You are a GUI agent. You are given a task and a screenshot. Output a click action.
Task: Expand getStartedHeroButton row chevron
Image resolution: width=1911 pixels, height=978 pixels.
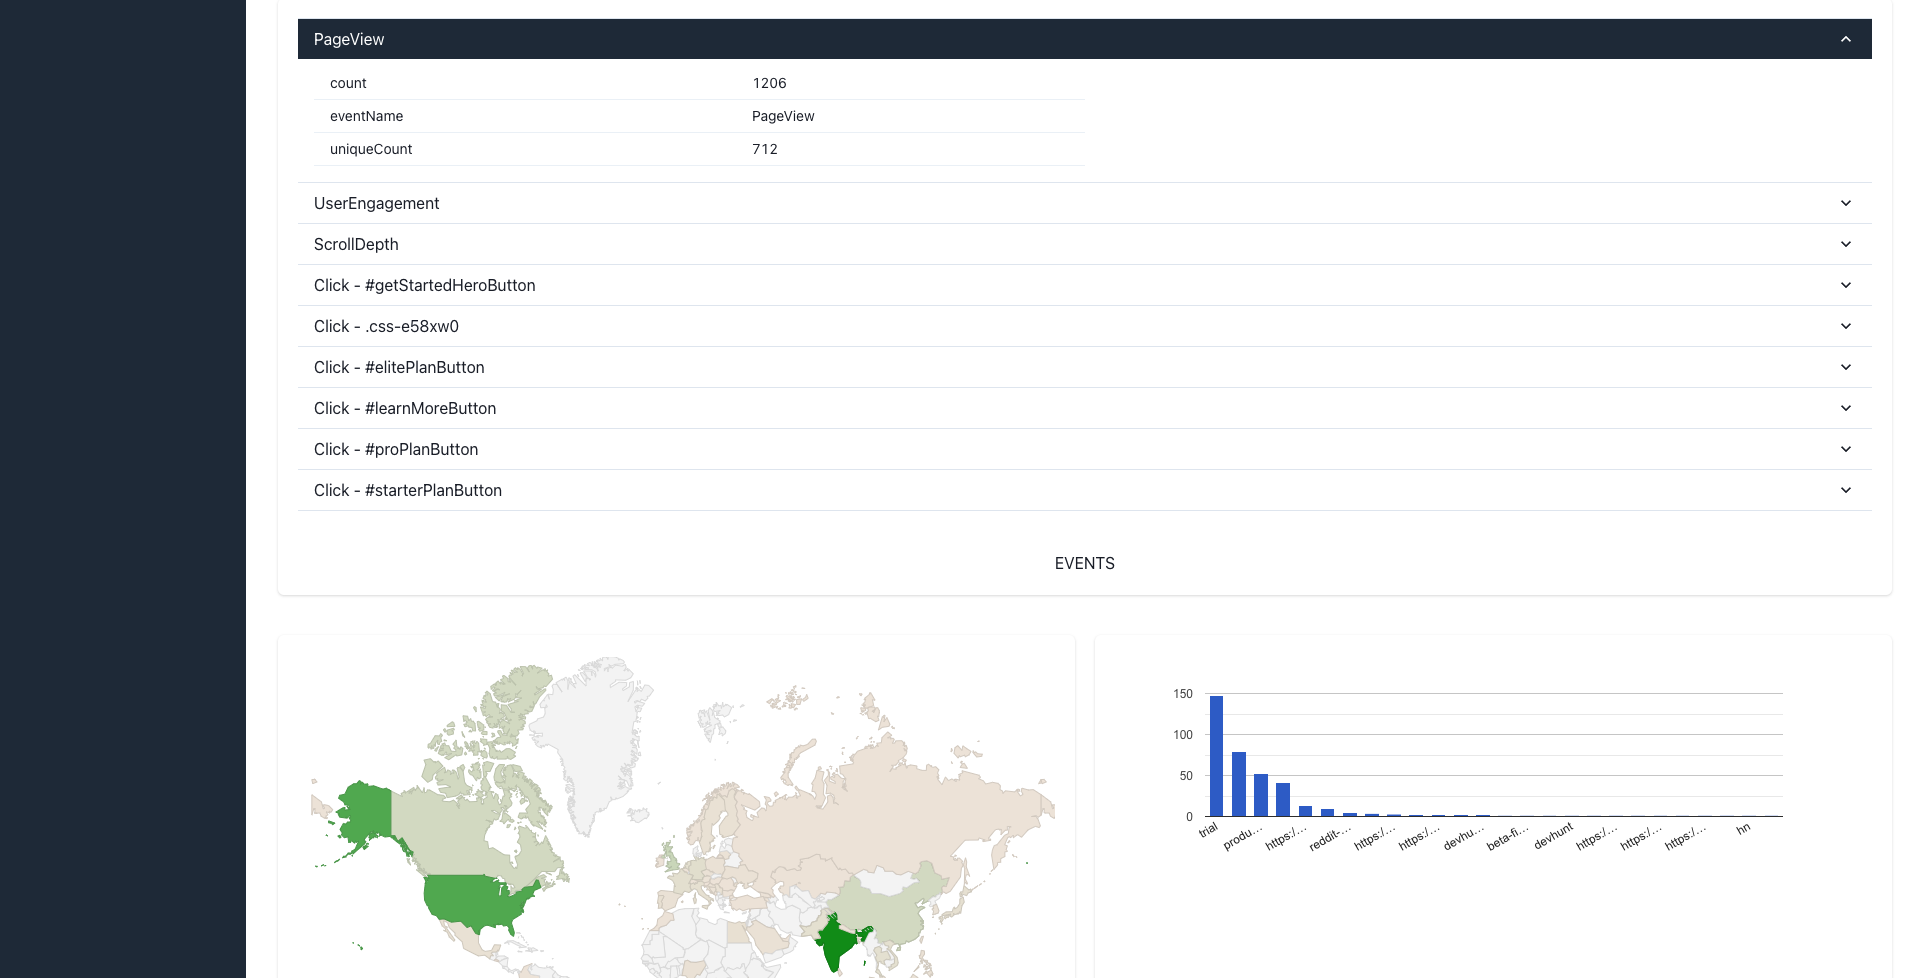1845,285
